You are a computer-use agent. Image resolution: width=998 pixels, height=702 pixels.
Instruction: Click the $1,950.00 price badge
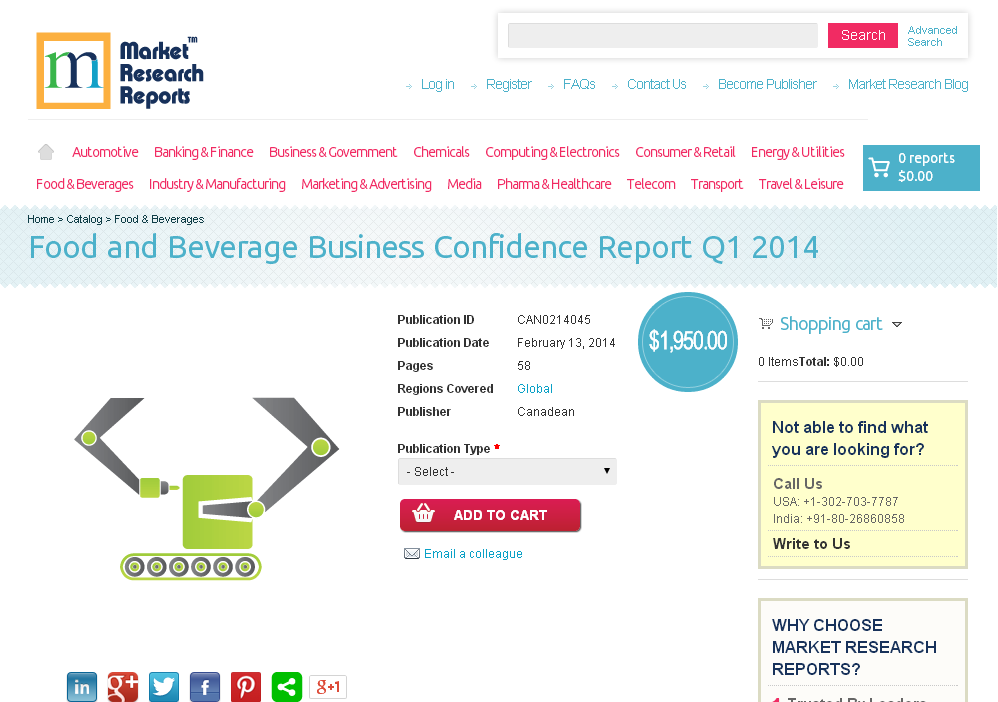click(x=687, y=341)
